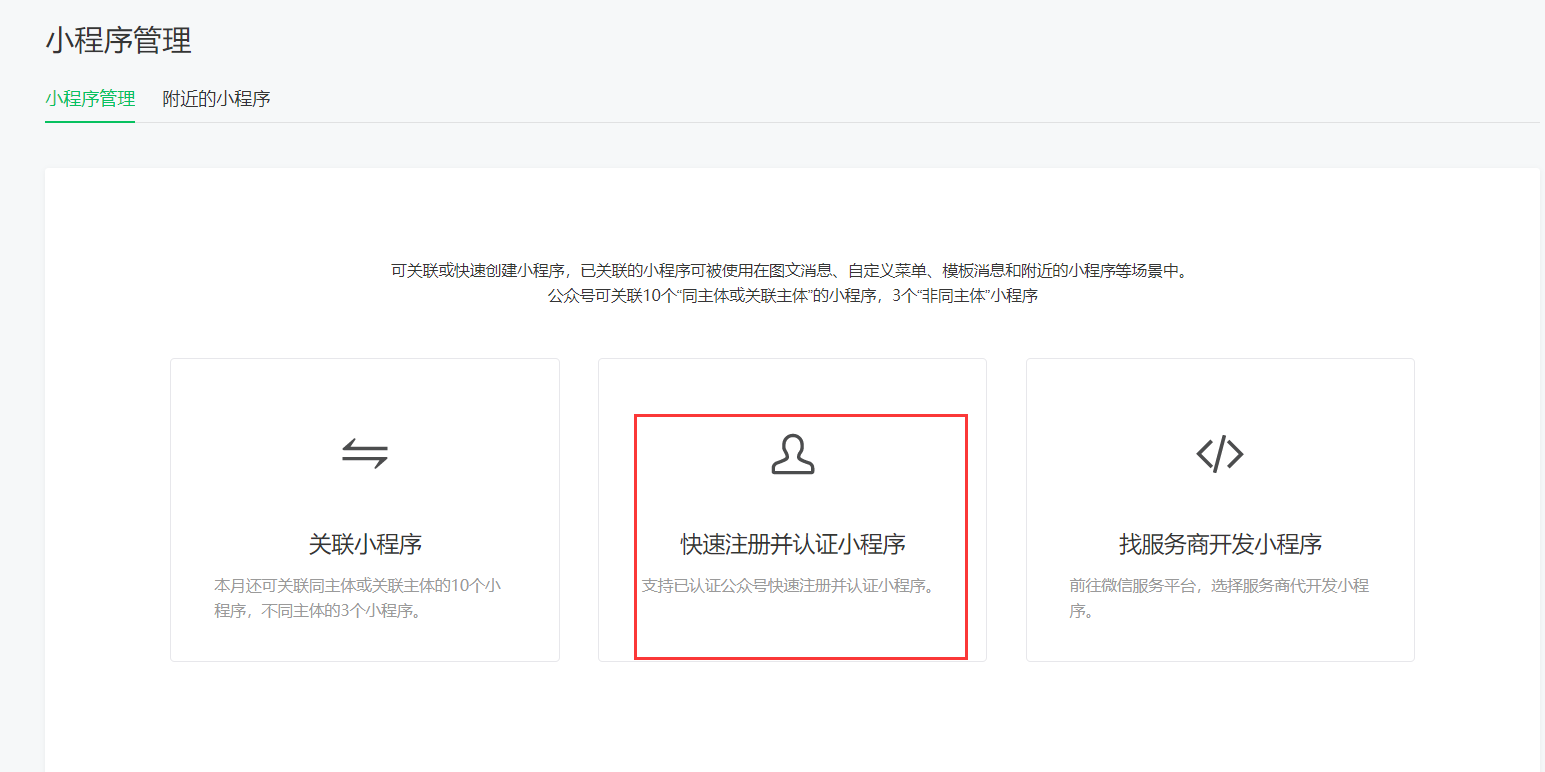The image size is (1545, 772).
Task: Click the 支持已认证公众号快速注册 description
Action: pos(791,586)
